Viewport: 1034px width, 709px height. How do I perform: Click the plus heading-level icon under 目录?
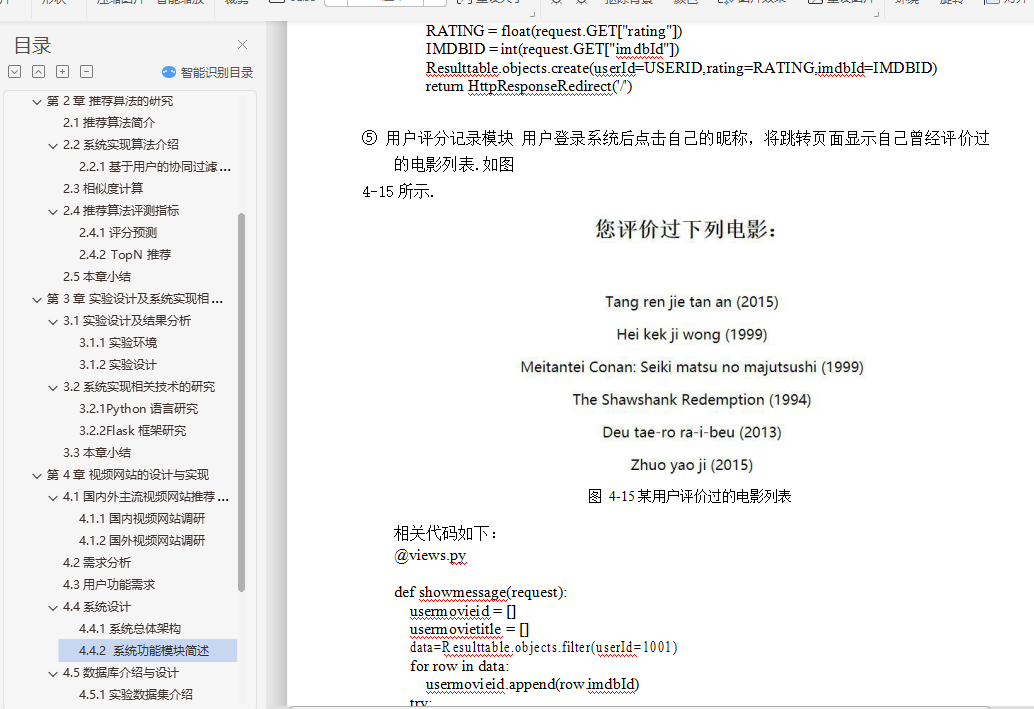(x=63, y=72)
